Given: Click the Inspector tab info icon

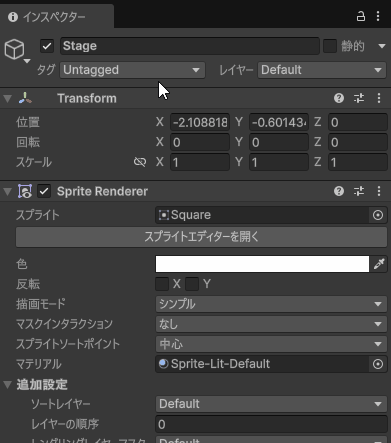Looking at the screenshot, I should (13, 17).
